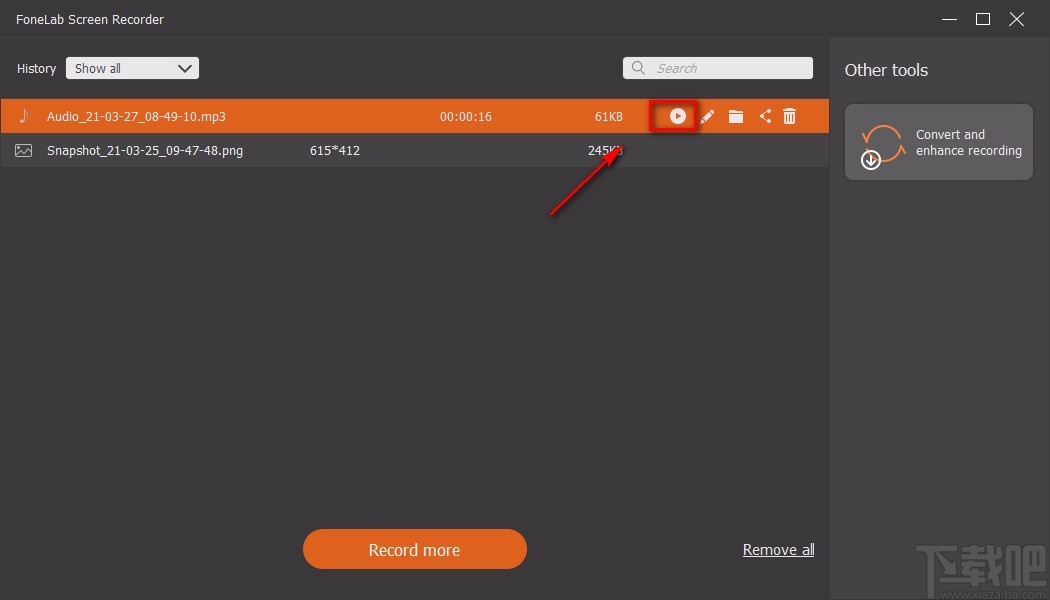Screen dimensions: 1050x600
Task: Click the Record more button
Action: pos(414,549)
